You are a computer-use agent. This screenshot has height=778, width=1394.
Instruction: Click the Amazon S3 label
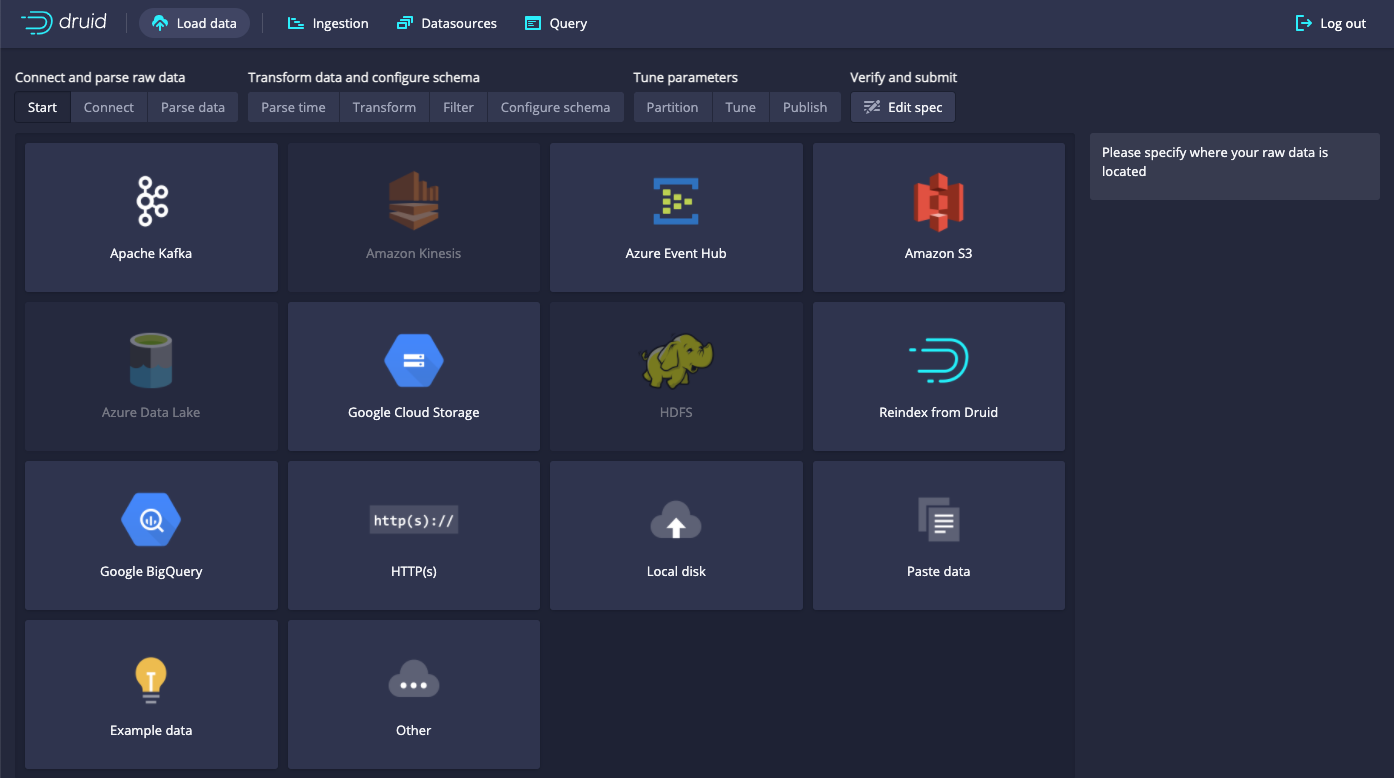pos(938,253)
